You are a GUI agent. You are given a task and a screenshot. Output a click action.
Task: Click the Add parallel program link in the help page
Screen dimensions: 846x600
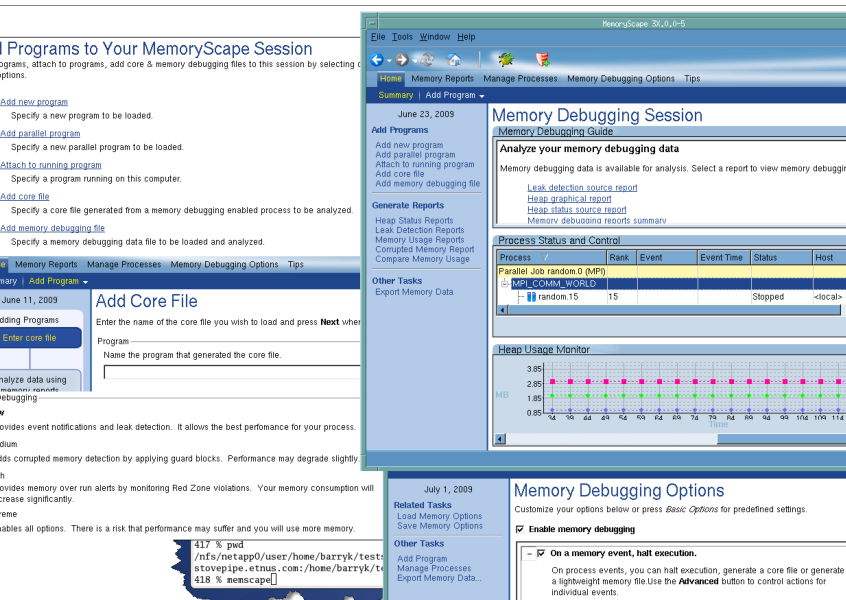point(40,133)
